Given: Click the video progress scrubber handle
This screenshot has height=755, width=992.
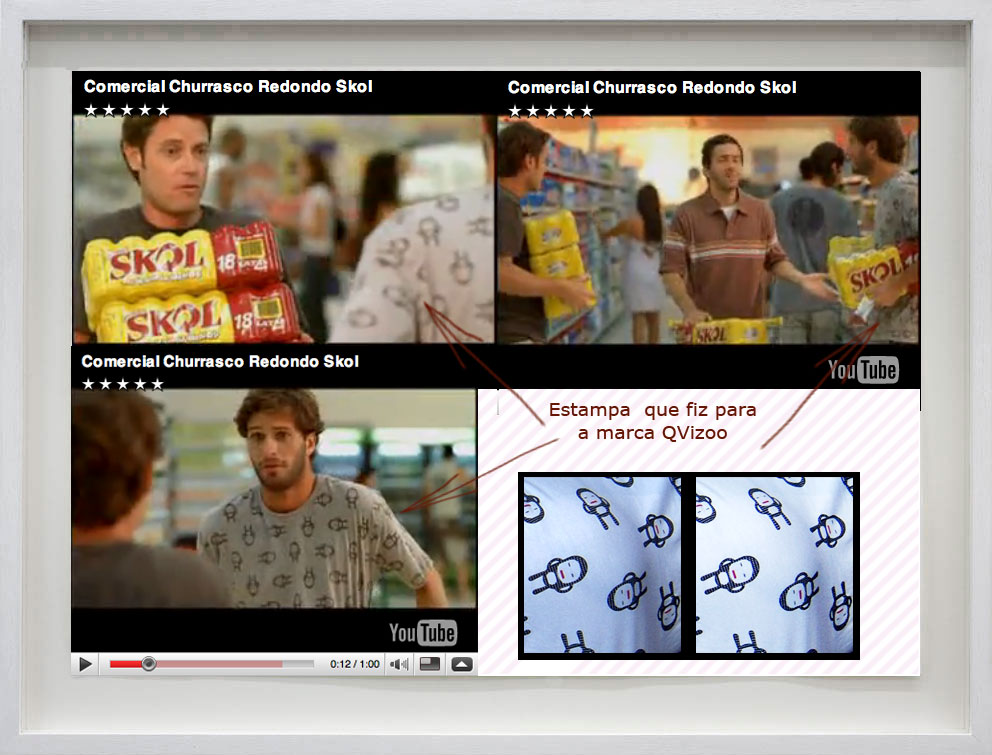Looking at the screenshot, I should tap(149, 664).
